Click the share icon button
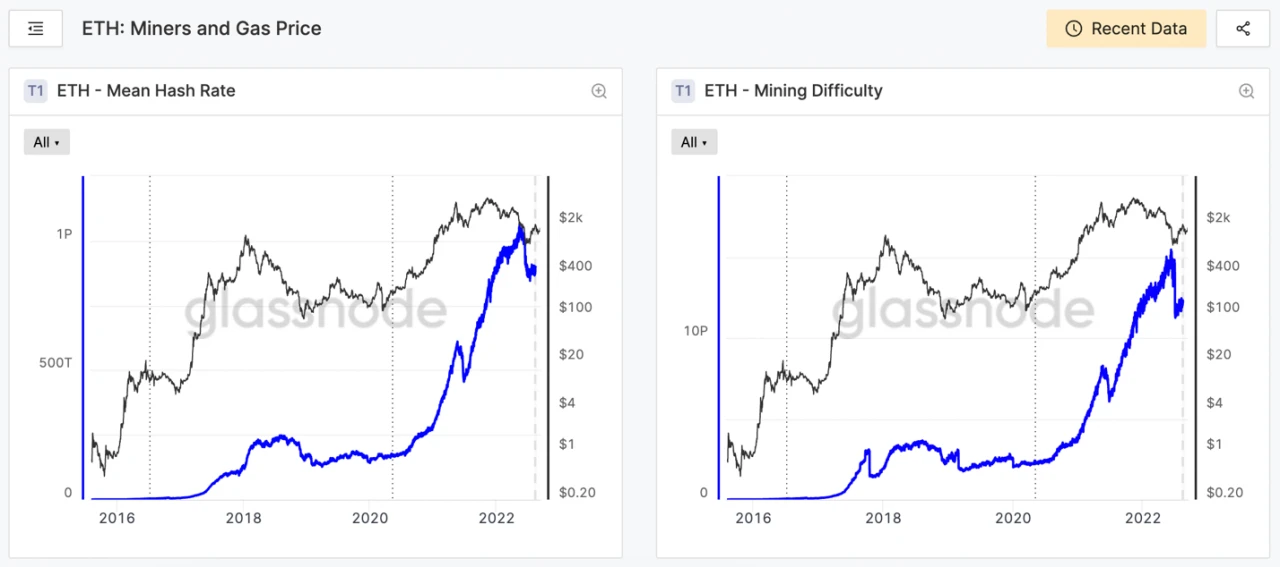This screenshot has height=567, width=1280. [1243, 29]
